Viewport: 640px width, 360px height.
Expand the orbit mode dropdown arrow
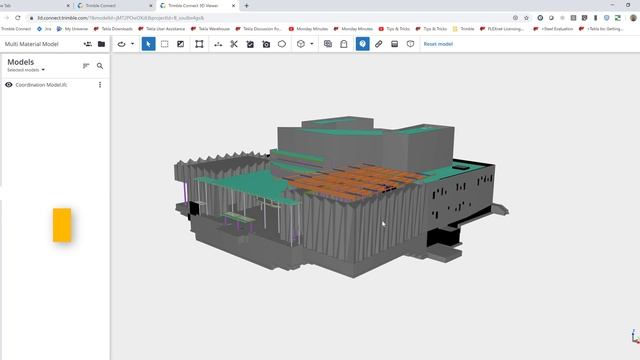[132, 44]
